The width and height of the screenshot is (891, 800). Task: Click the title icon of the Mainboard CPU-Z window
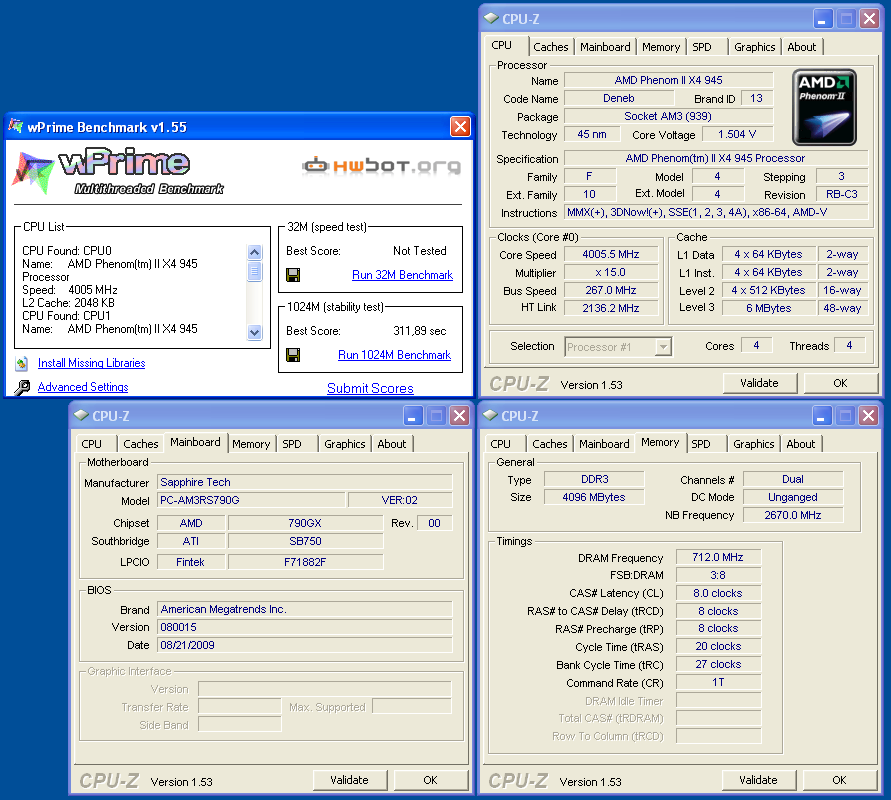pos(81,415)
